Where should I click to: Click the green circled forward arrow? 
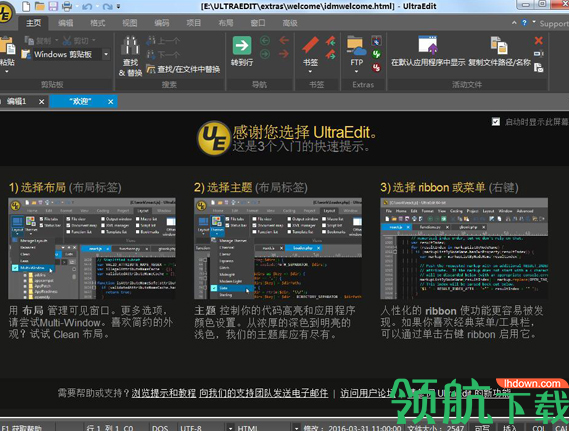tap(265, 54)
